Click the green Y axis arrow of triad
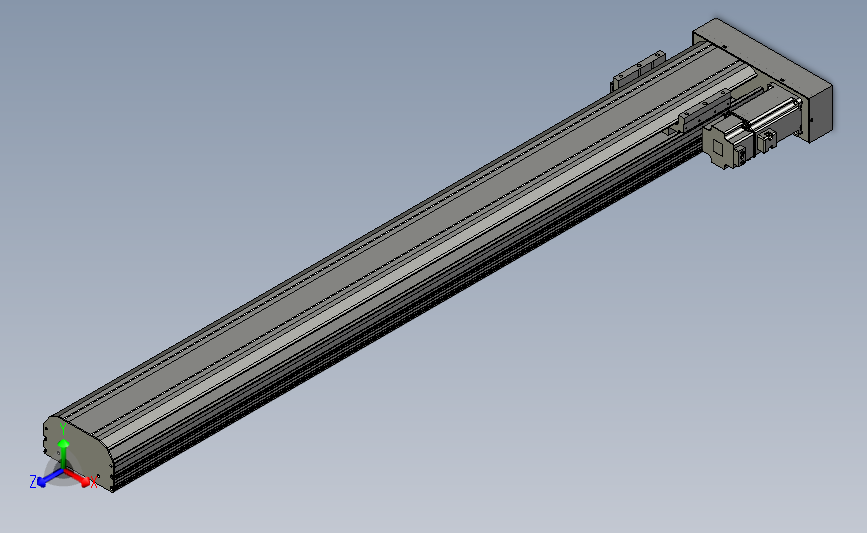Viewport: 867px width, 533px height. [x=64, y=452]
